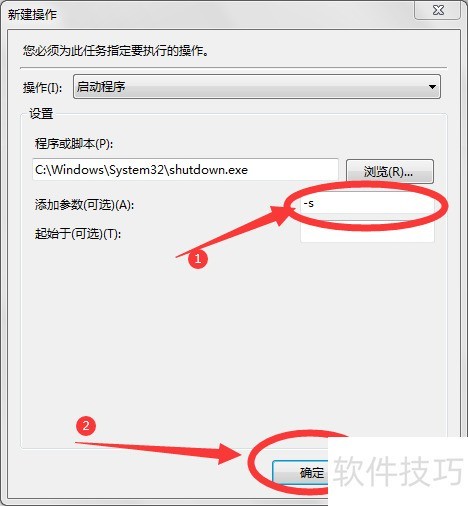The height and width of the screenshot is (506, 468).
Task: Focus the 程序或脚本 path field
Action: coord(185,170)
